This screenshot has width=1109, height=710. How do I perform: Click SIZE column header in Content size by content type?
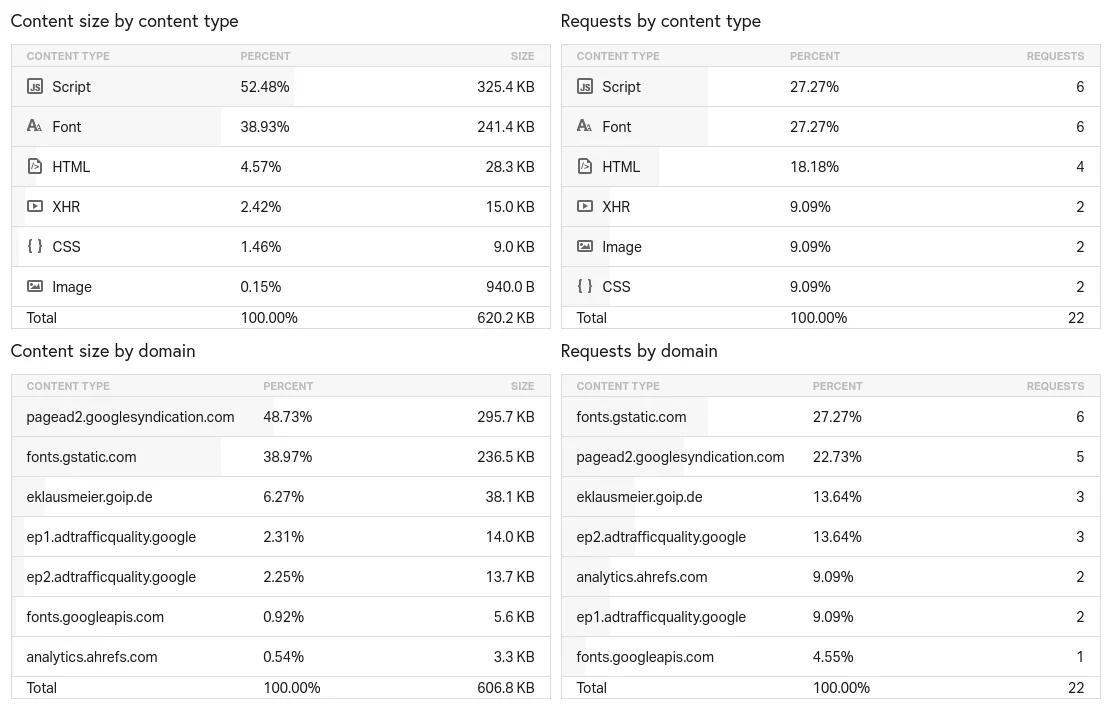(x=522, y=56)
